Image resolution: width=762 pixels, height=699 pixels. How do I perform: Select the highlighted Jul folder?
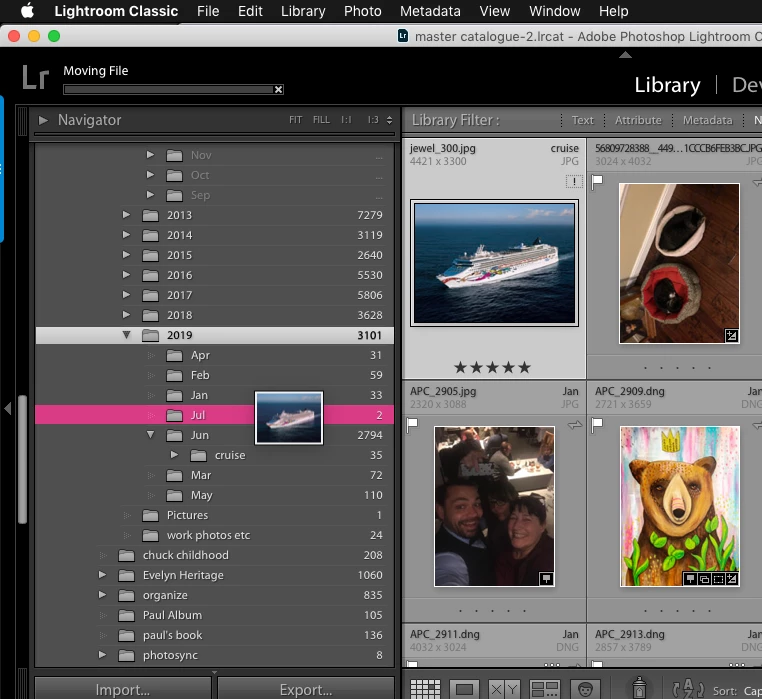[214, 415]
